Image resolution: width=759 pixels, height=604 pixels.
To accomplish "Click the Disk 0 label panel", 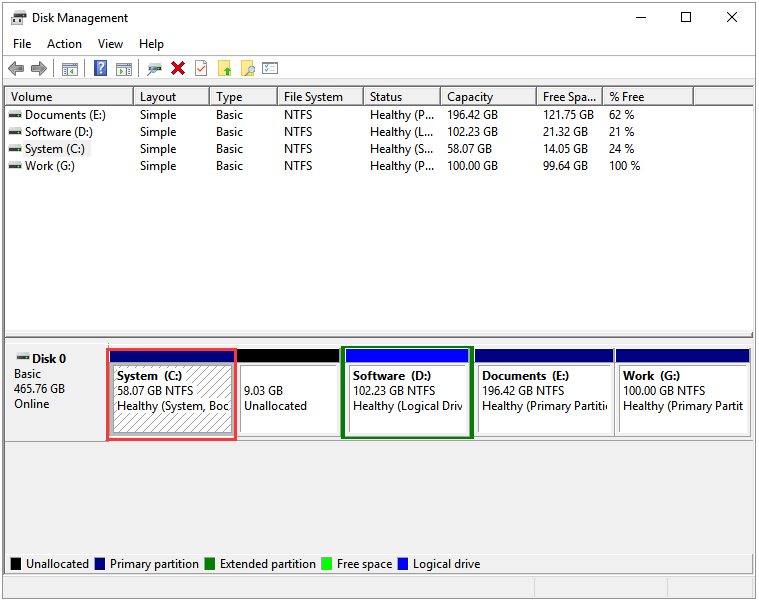I will coord(56,392).
